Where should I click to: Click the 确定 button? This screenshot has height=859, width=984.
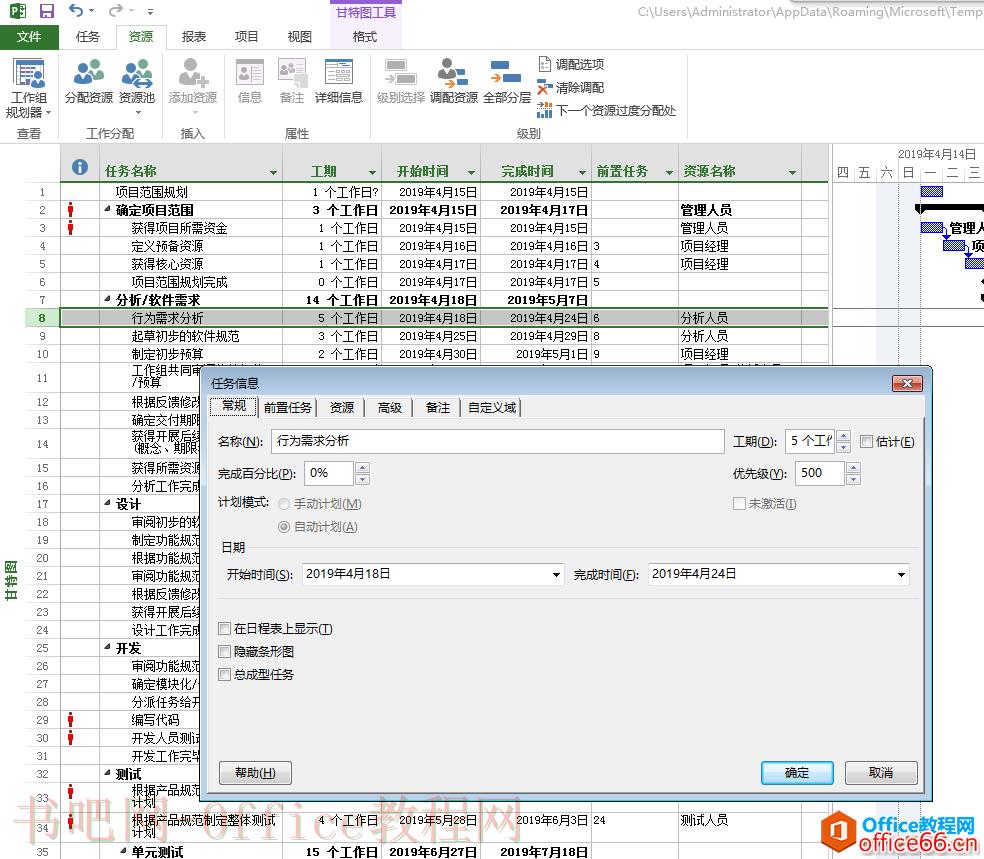[x=797, y=773]
